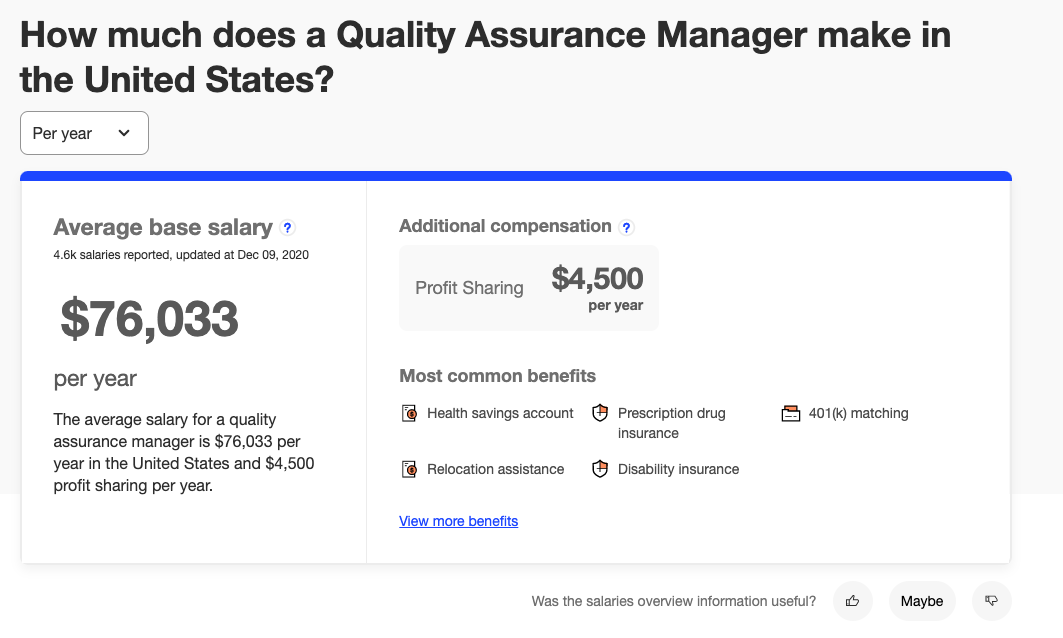Viewport: 1063px width, 638px height.
Task: Click the "Additional compensation" heading text
Action: pyautogui.click(x=505, y=226)
